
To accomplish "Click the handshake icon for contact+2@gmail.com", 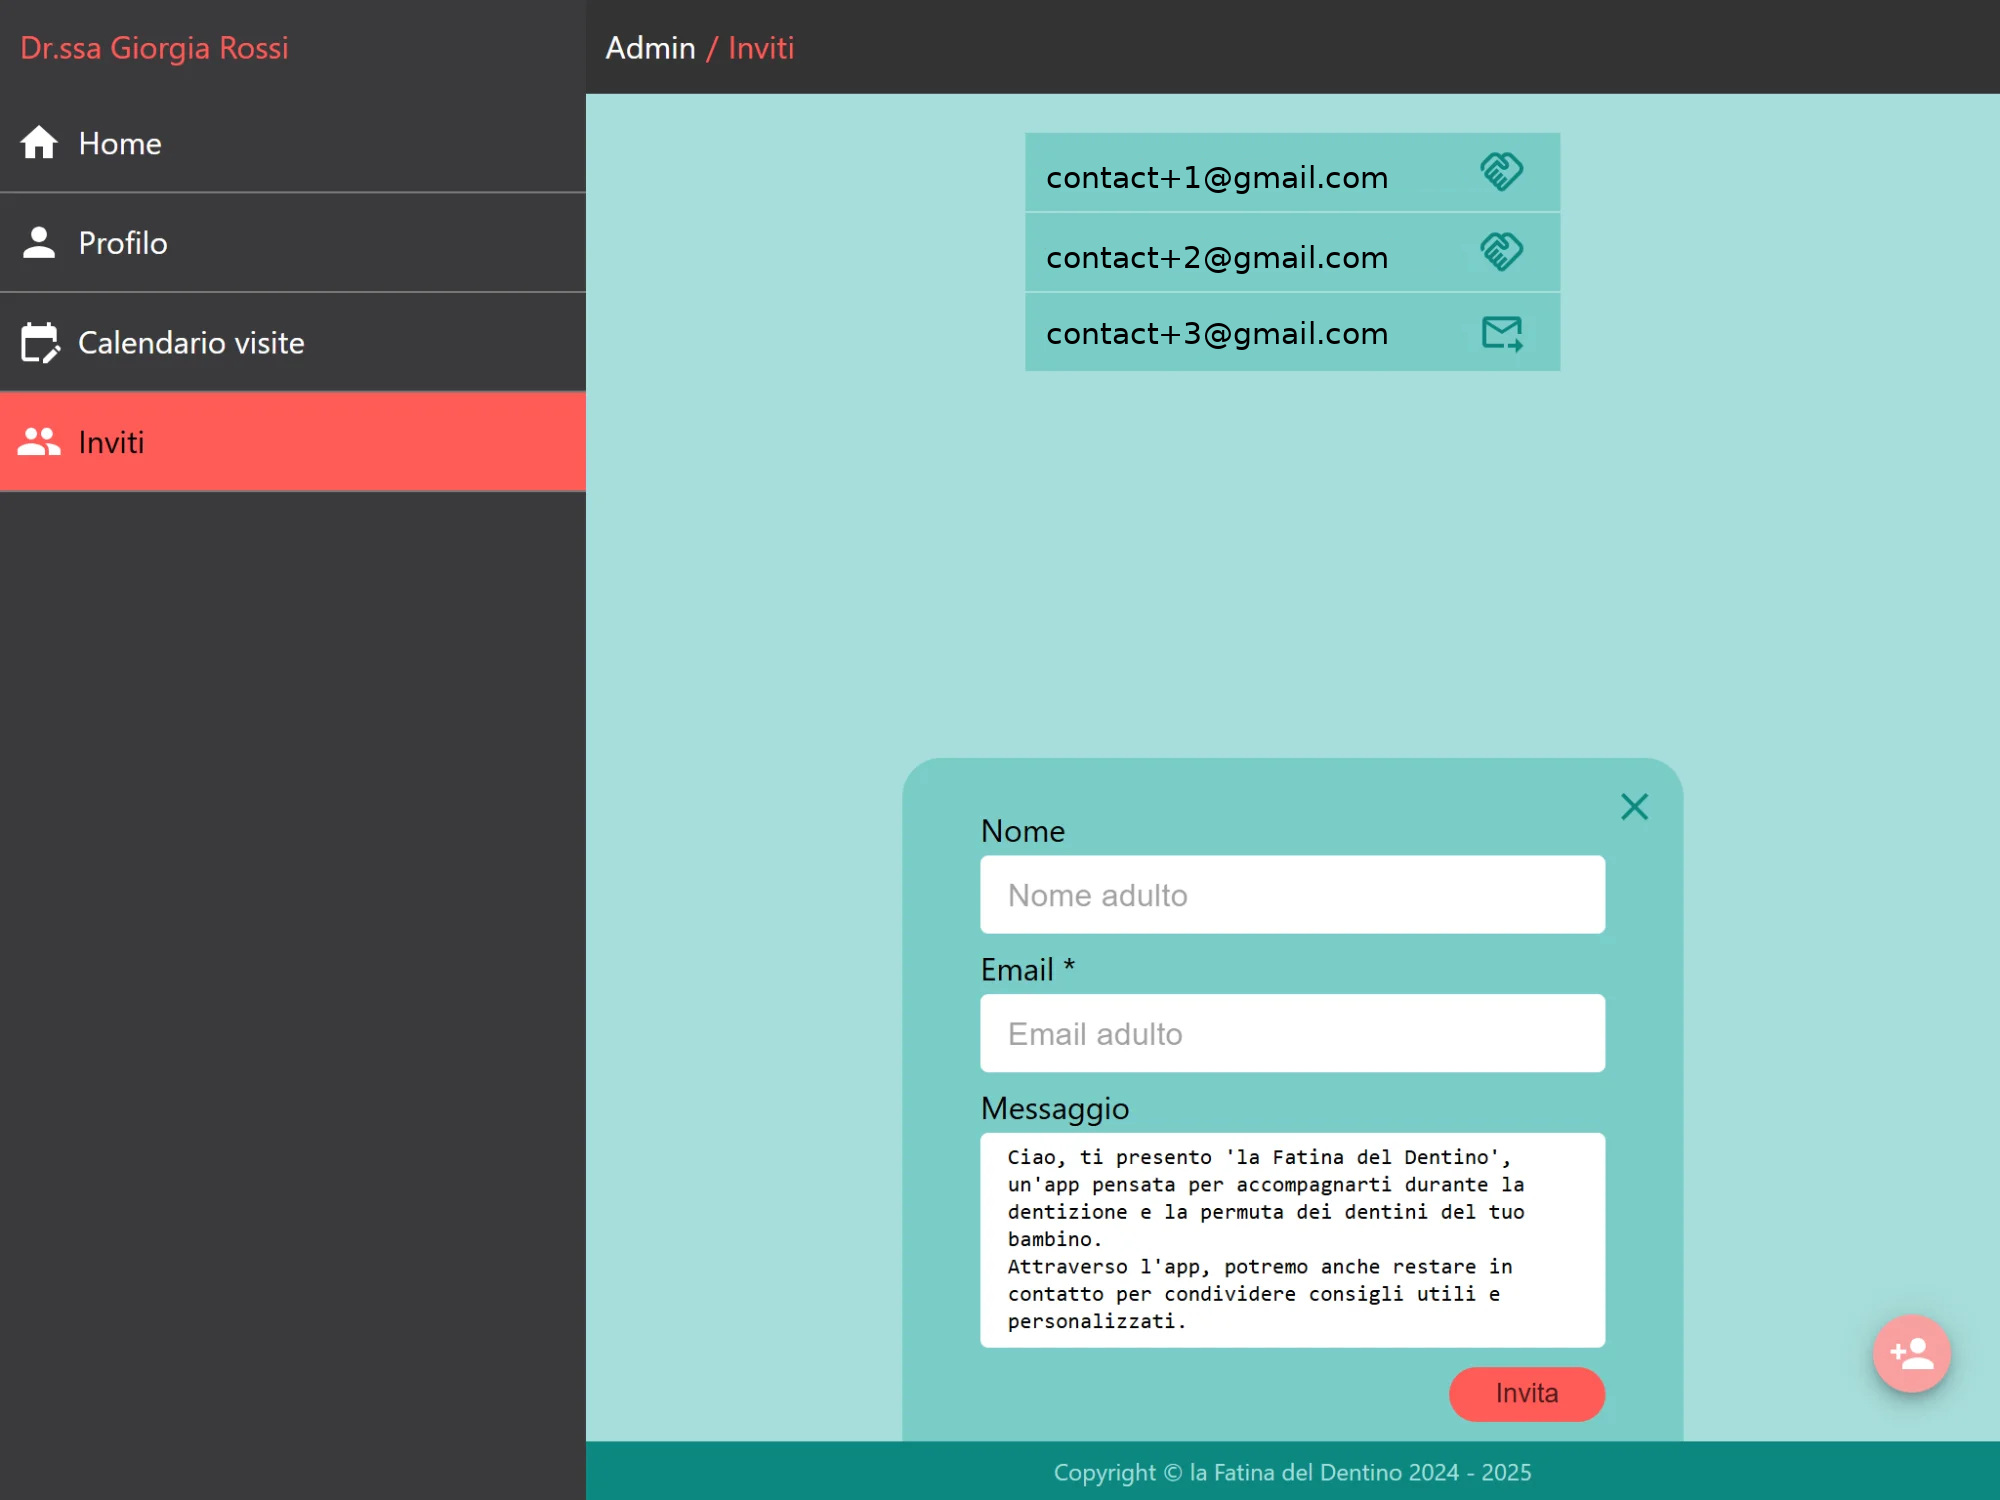I will click(x=1501, y=252).
